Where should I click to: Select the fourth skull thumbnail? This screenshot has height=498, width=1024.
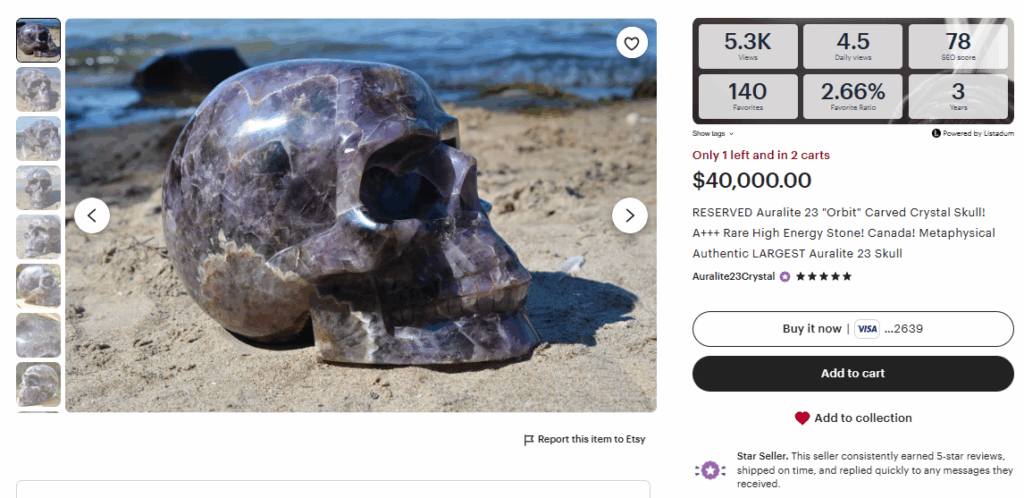click(x=38, y=188)
